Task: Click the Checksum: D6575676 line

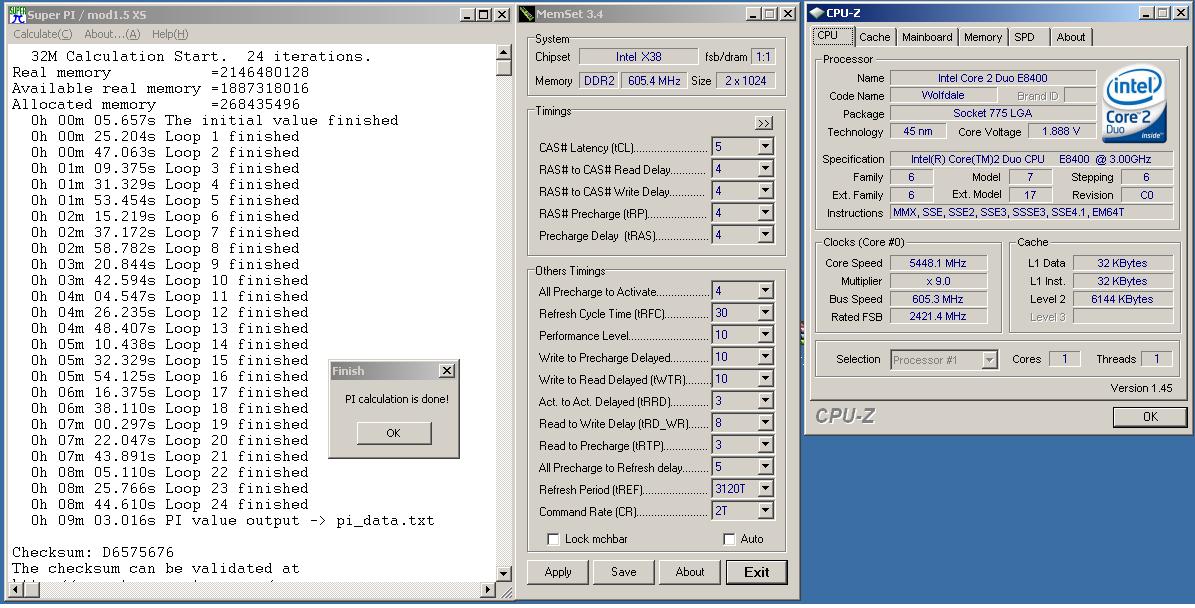Action: [93, 552]
